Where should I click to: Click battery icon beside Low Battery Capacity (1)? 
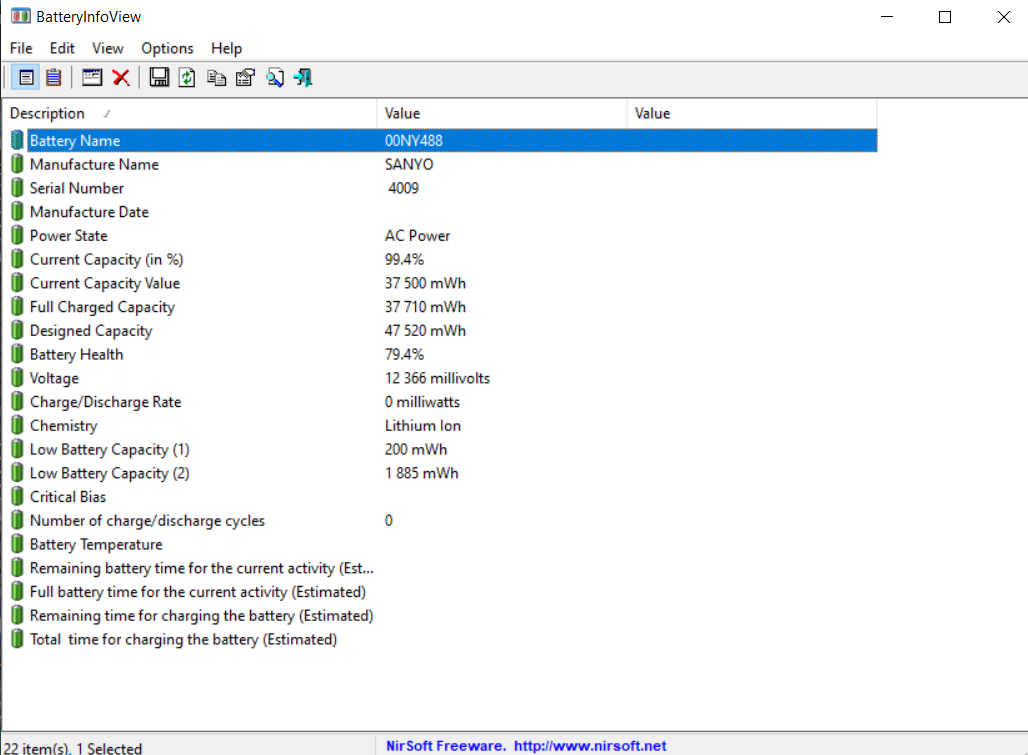point(17,449)
